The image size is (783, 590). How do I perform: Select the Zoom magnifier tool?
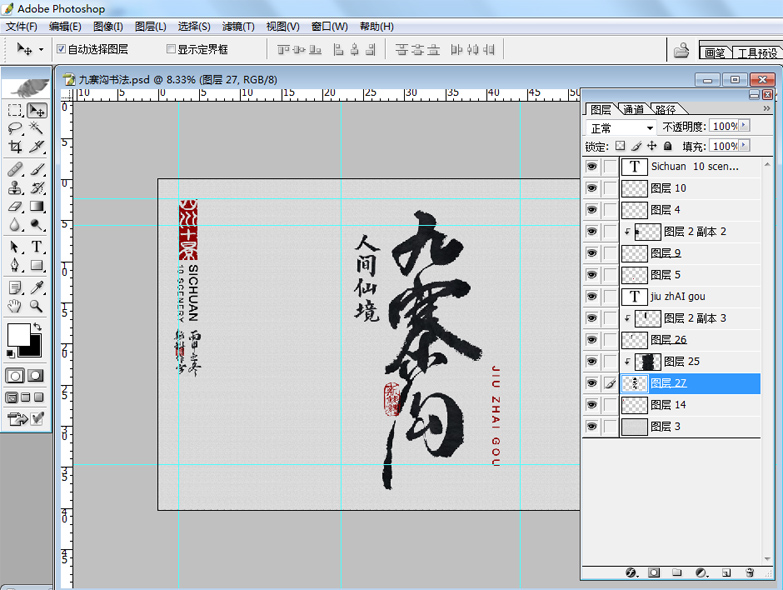[36, 306]
